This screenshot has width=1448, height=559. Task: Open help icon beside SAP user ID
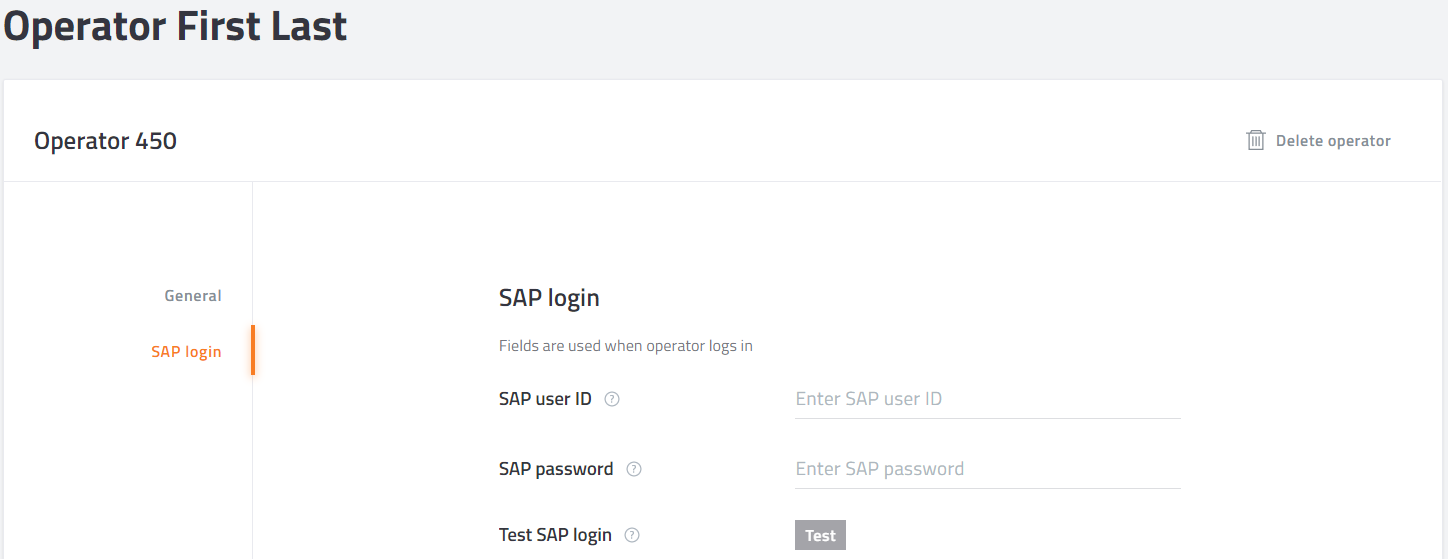[612, 399]
